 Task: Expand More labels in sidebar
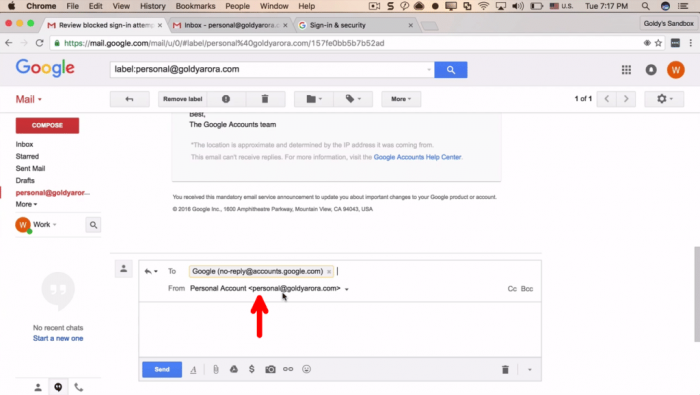coord(26,204)
